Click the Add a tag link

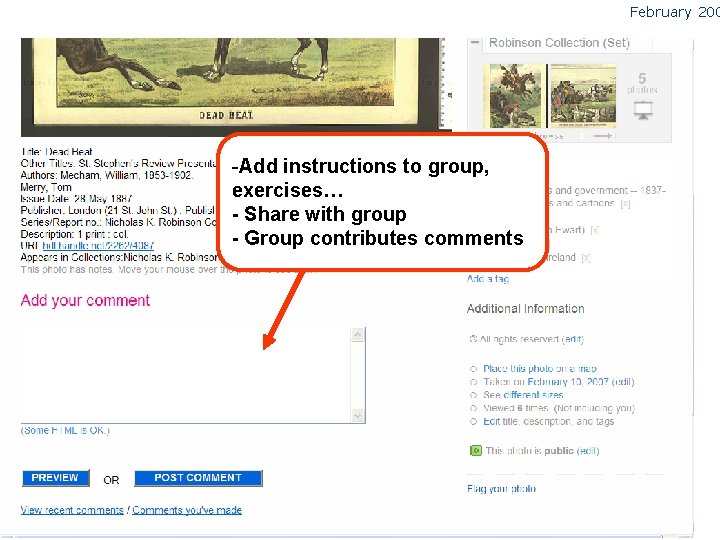click(x=488, y=279)
